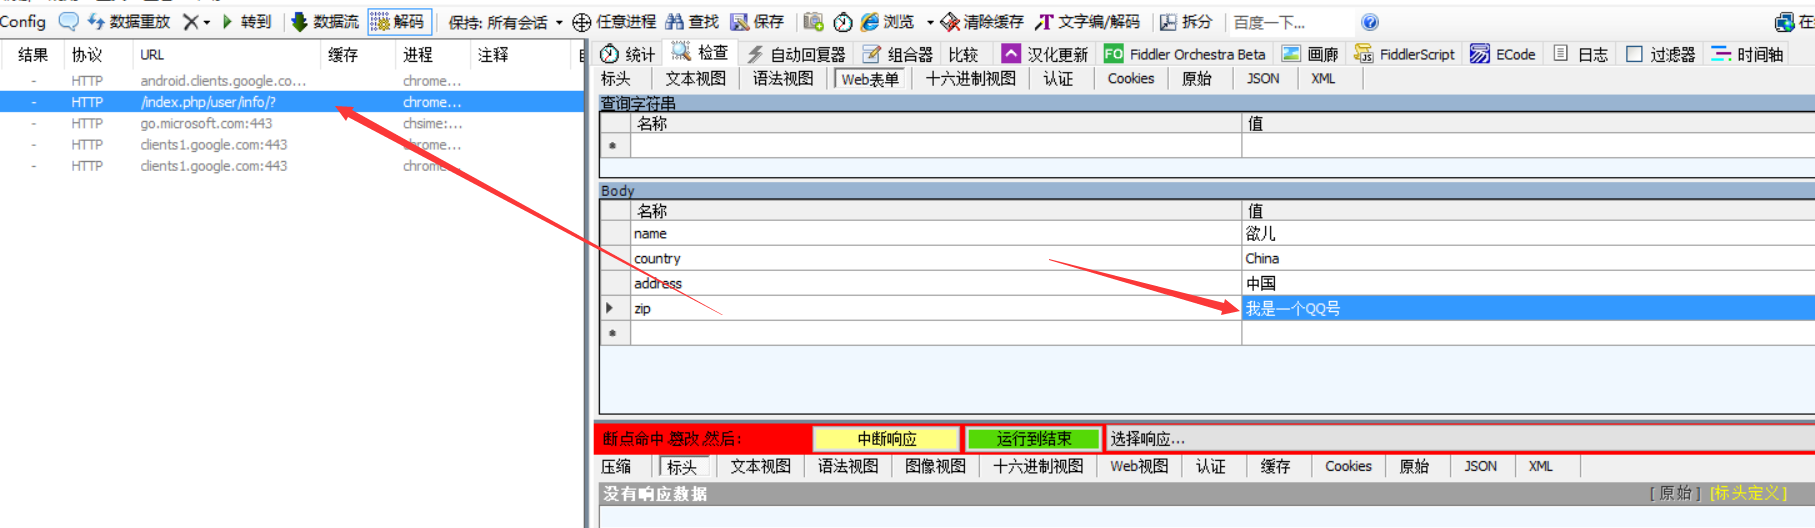1815x528 pixels.
Task: Select the request 语法视图 (SyntaxView) tab
Action: pyautogui.click(x=783, y=78)
